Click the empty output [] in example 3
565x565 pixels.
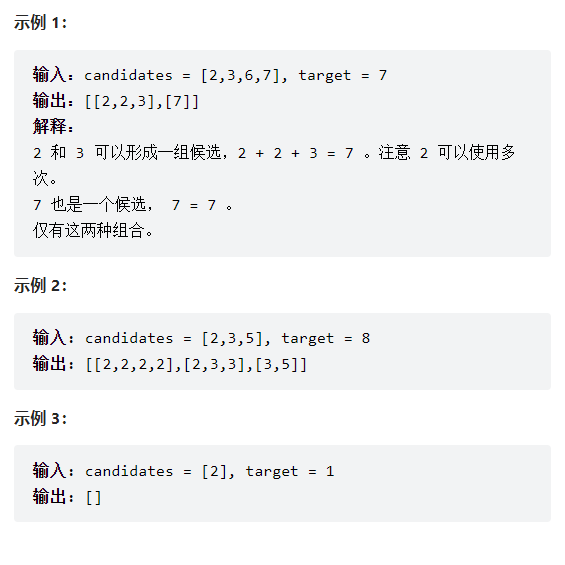click(93, 498)
